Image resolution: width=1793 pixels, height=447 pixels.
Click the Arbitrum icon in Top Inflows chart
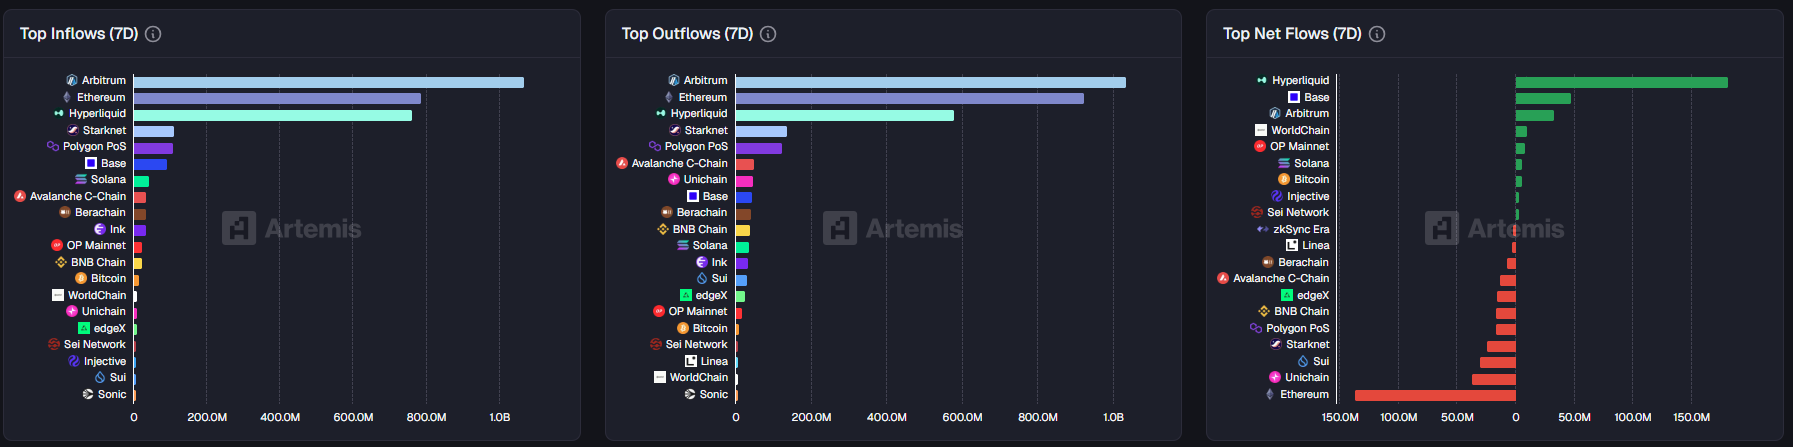(x=72, y=80)
